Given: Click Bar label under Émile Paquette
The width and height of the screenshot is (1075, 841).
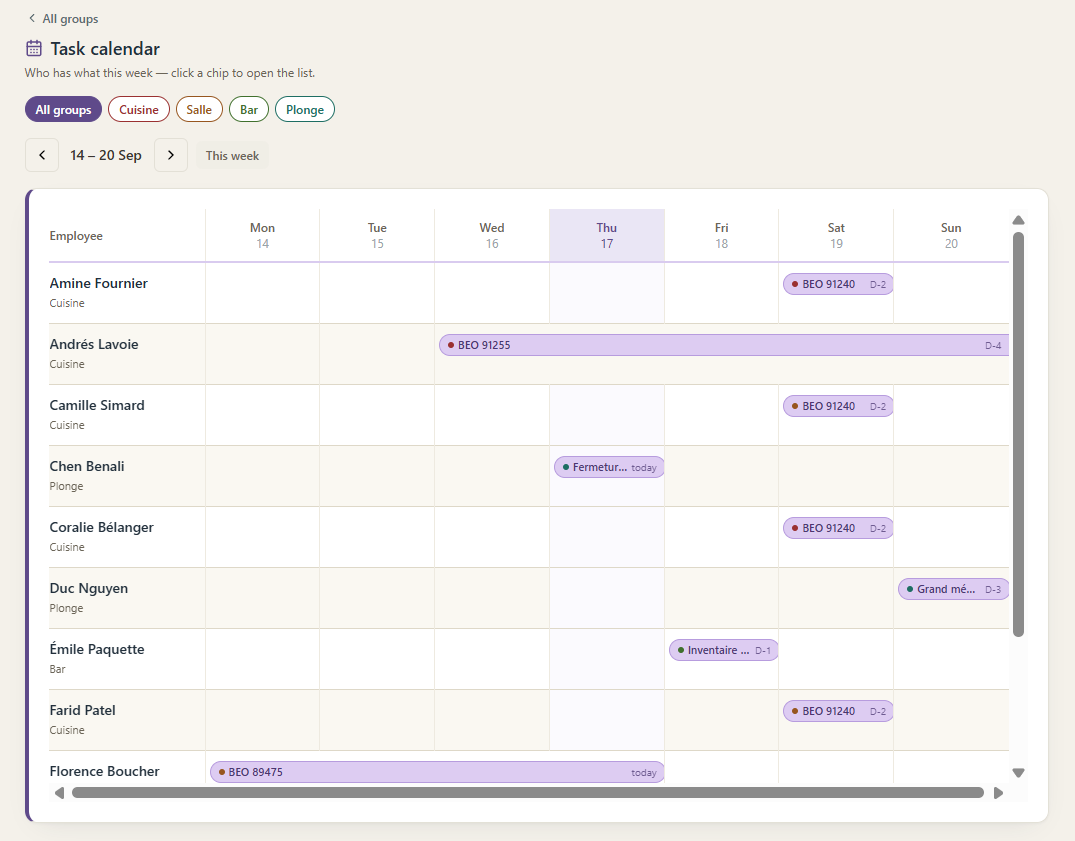Looking at the screenshot, I should [58, 669].
